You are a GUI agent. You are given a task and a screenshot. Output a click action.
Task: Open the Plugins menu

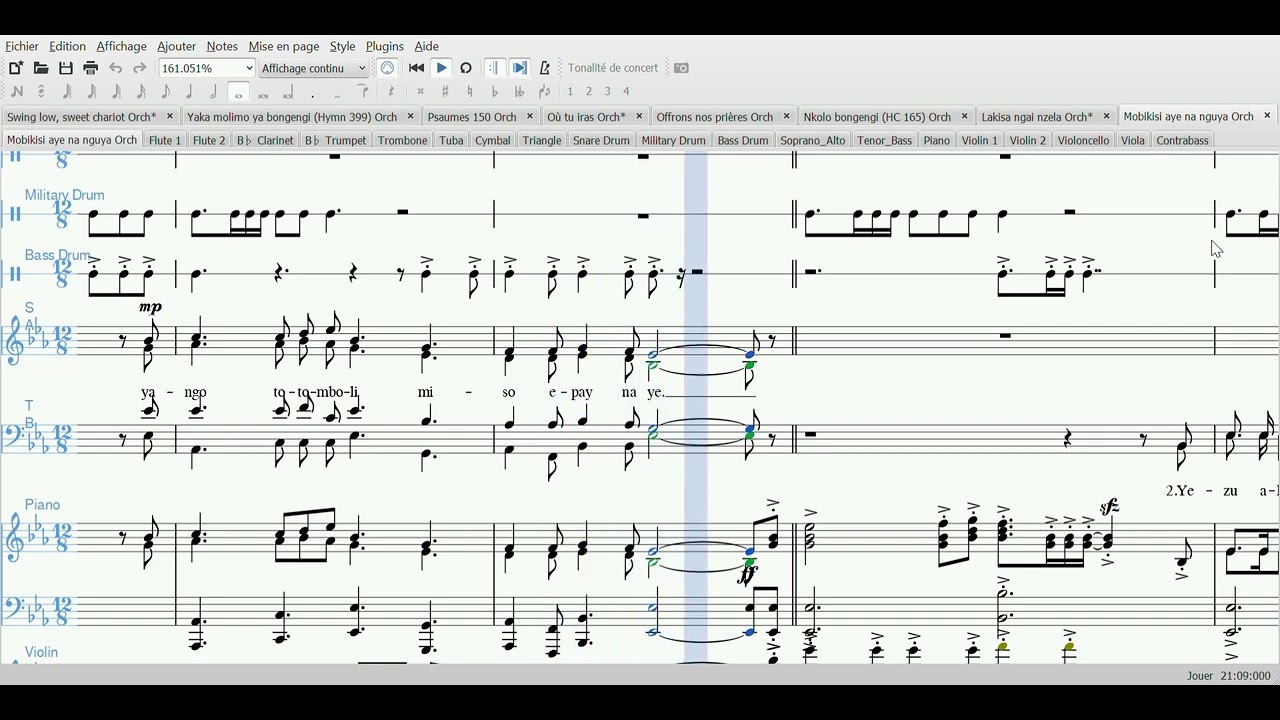click(385, 46)
